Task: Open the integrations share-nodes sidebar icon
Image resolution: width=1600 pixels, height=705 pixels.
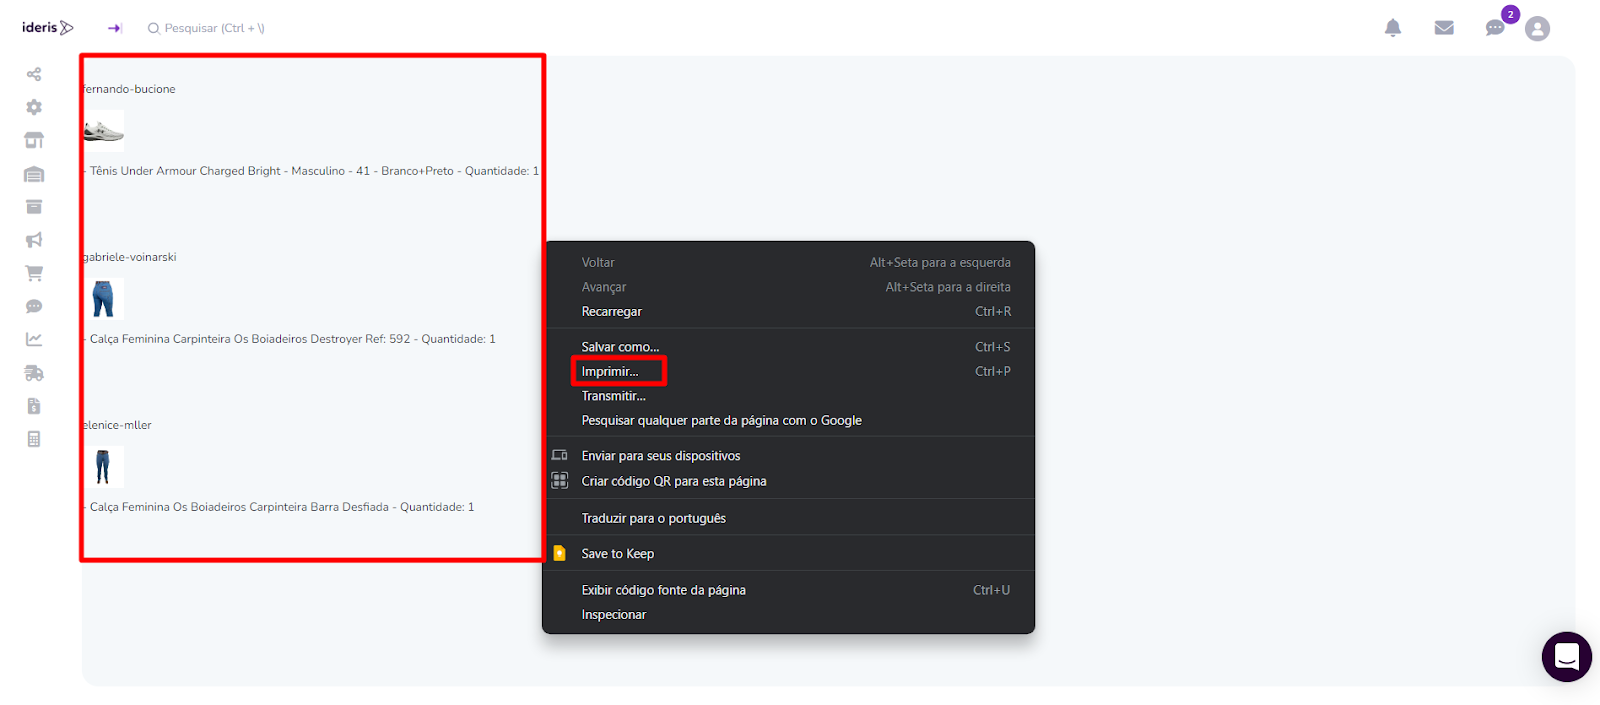Action: 34,74
